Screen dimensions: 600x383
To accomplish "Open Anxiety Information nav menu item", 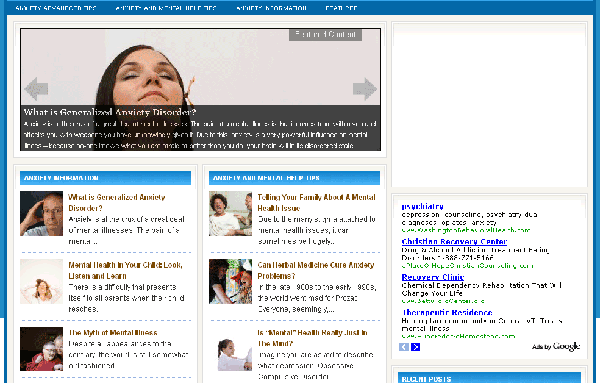I will click(x=271, y=8).
